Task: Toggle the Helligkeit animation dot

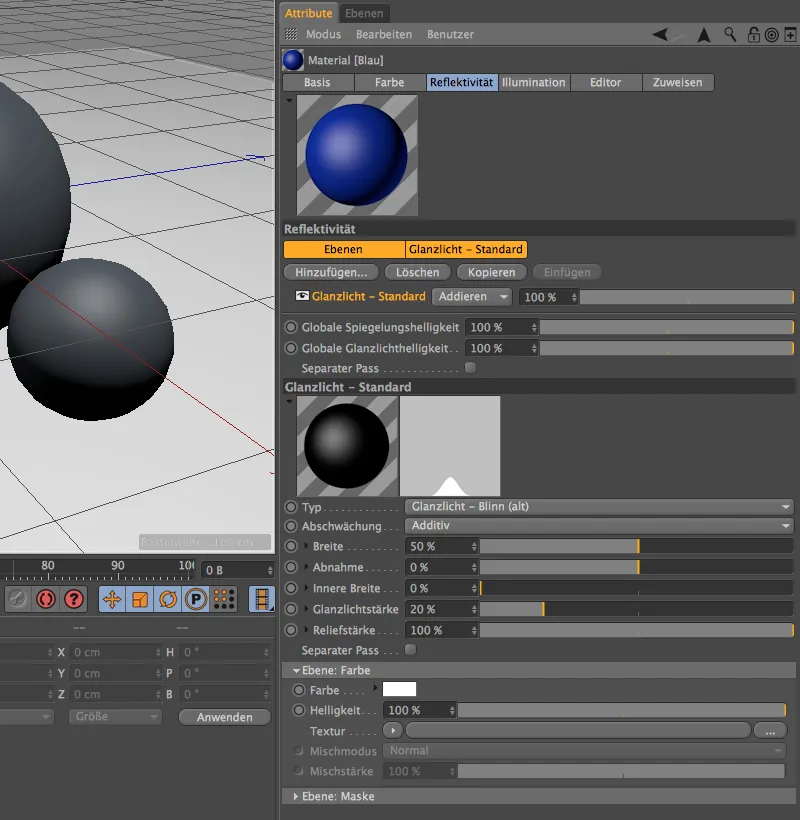Action: point(299,710)
